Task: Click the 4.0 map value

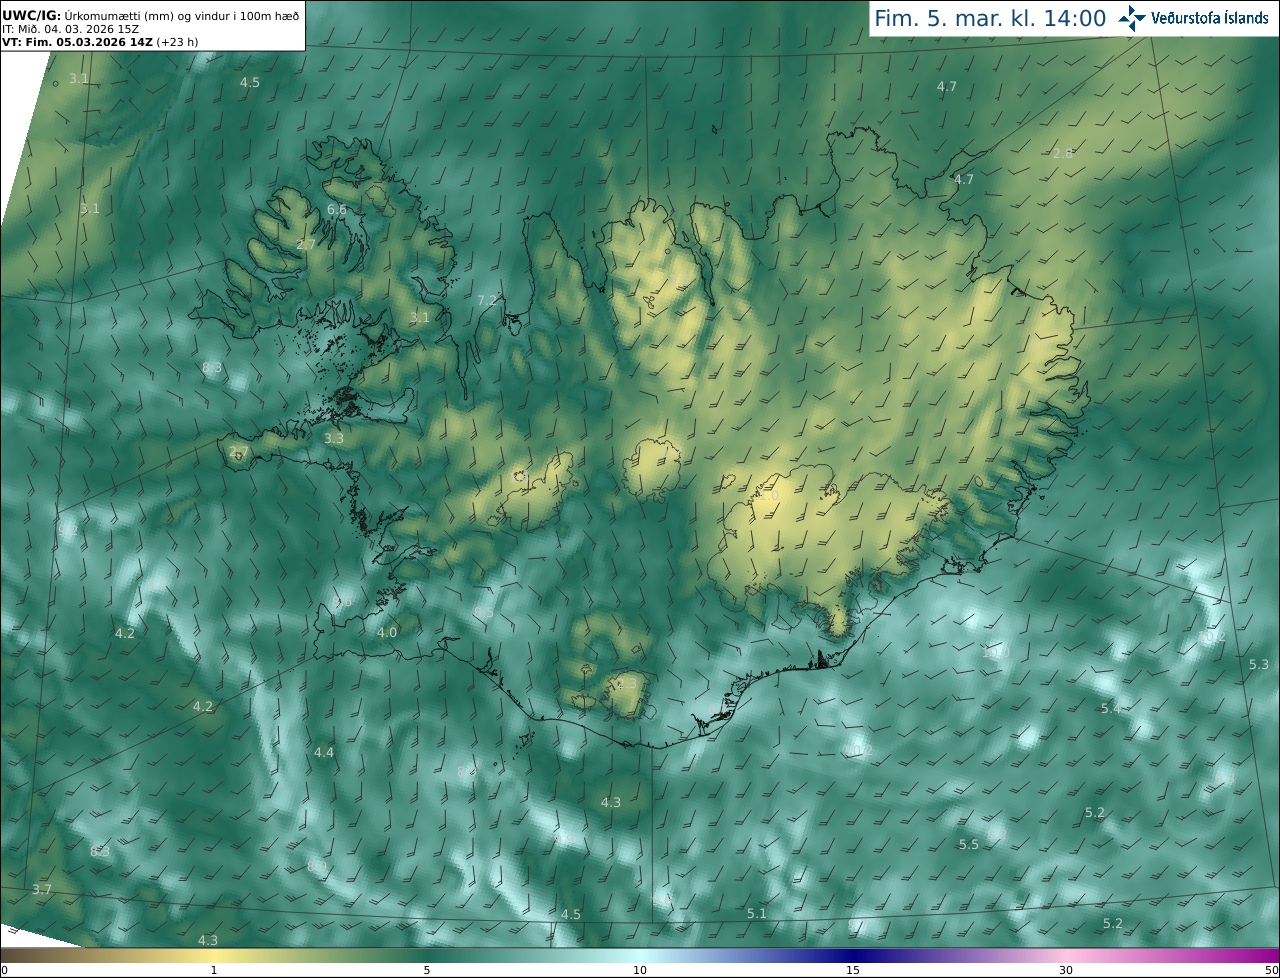Action: click(387, 632)
